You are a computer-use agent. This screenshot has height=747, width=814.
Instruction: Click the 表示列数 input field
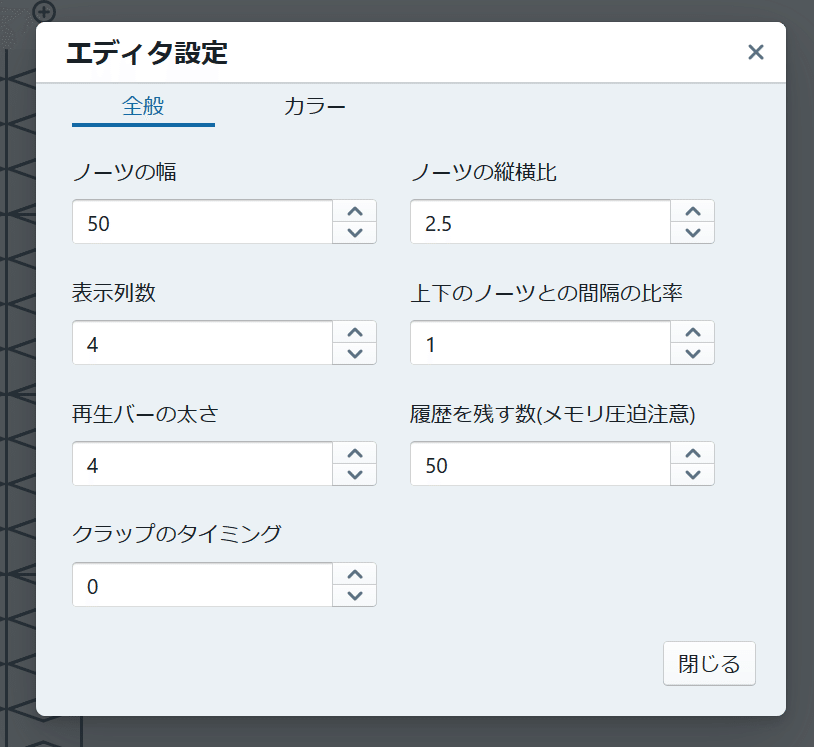click(200, 343)
